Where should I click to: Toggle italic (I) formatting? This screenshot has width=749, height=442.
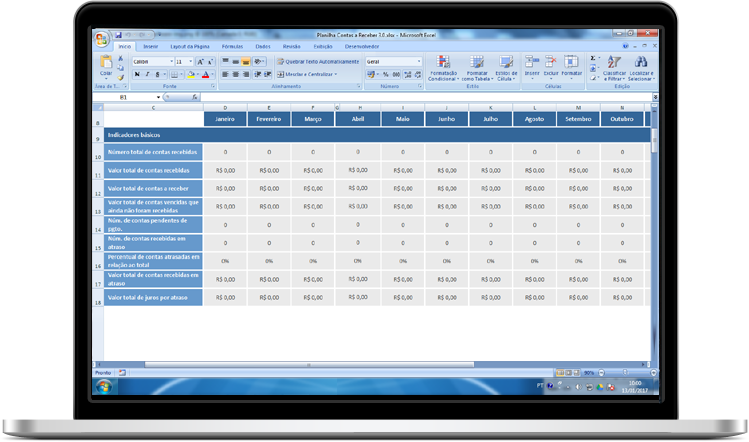(147, 75)
